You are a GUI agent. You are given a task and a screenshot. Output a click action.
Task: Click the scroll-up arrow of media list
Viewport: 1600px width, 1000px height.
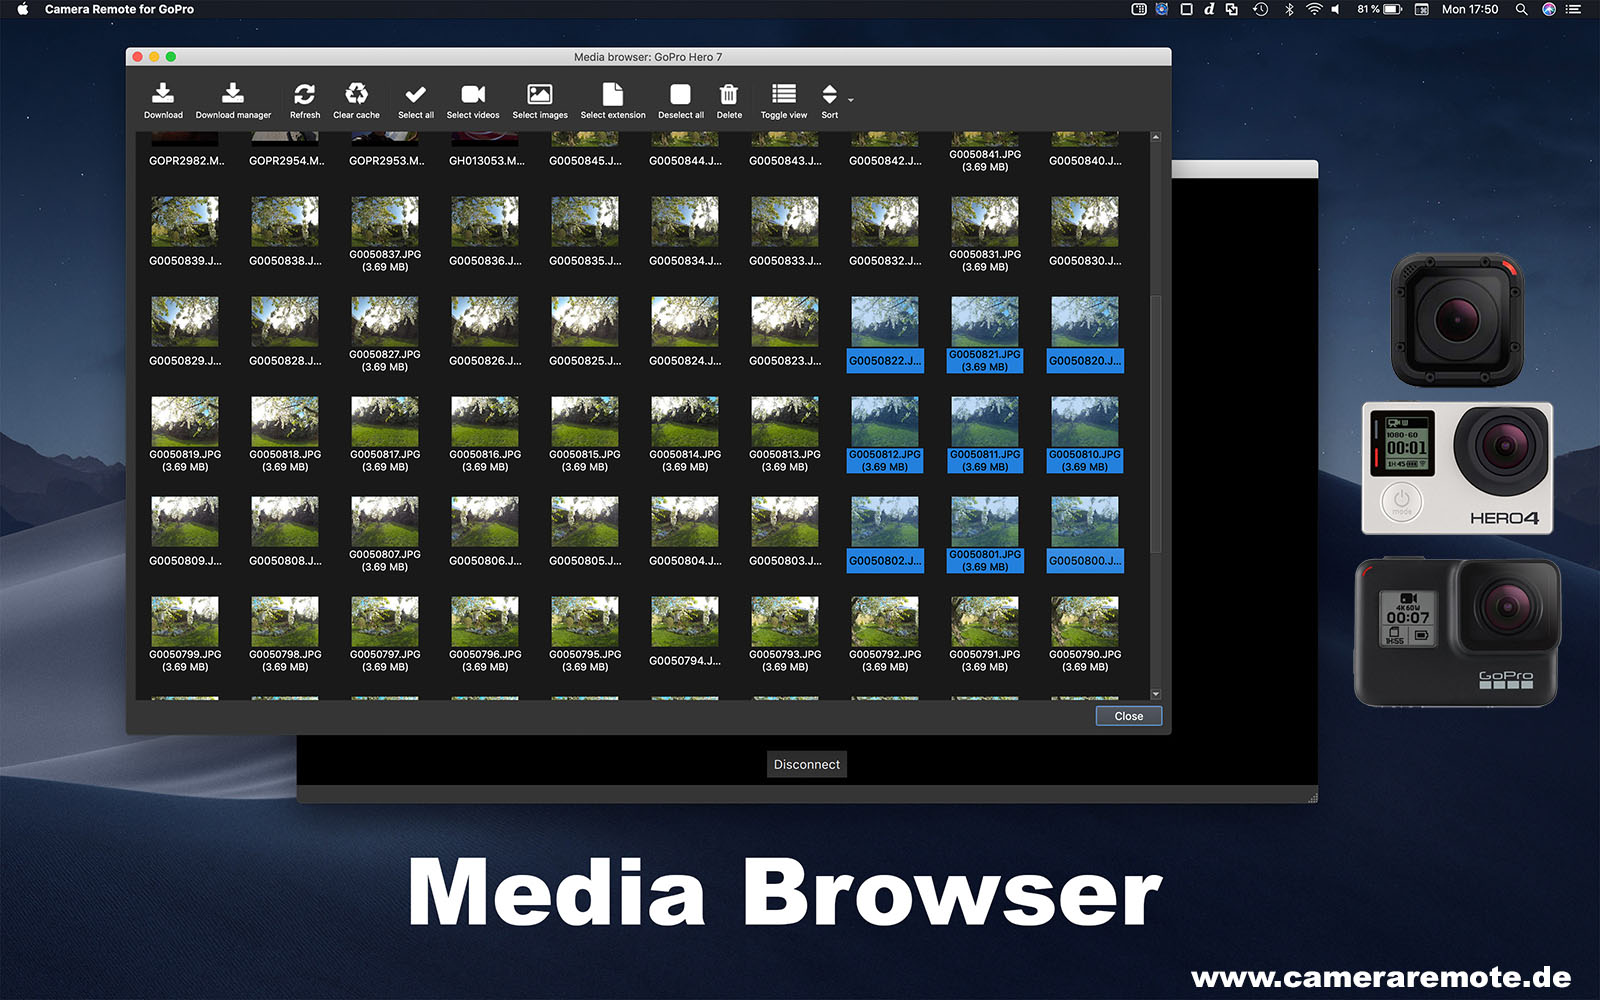1156,137
